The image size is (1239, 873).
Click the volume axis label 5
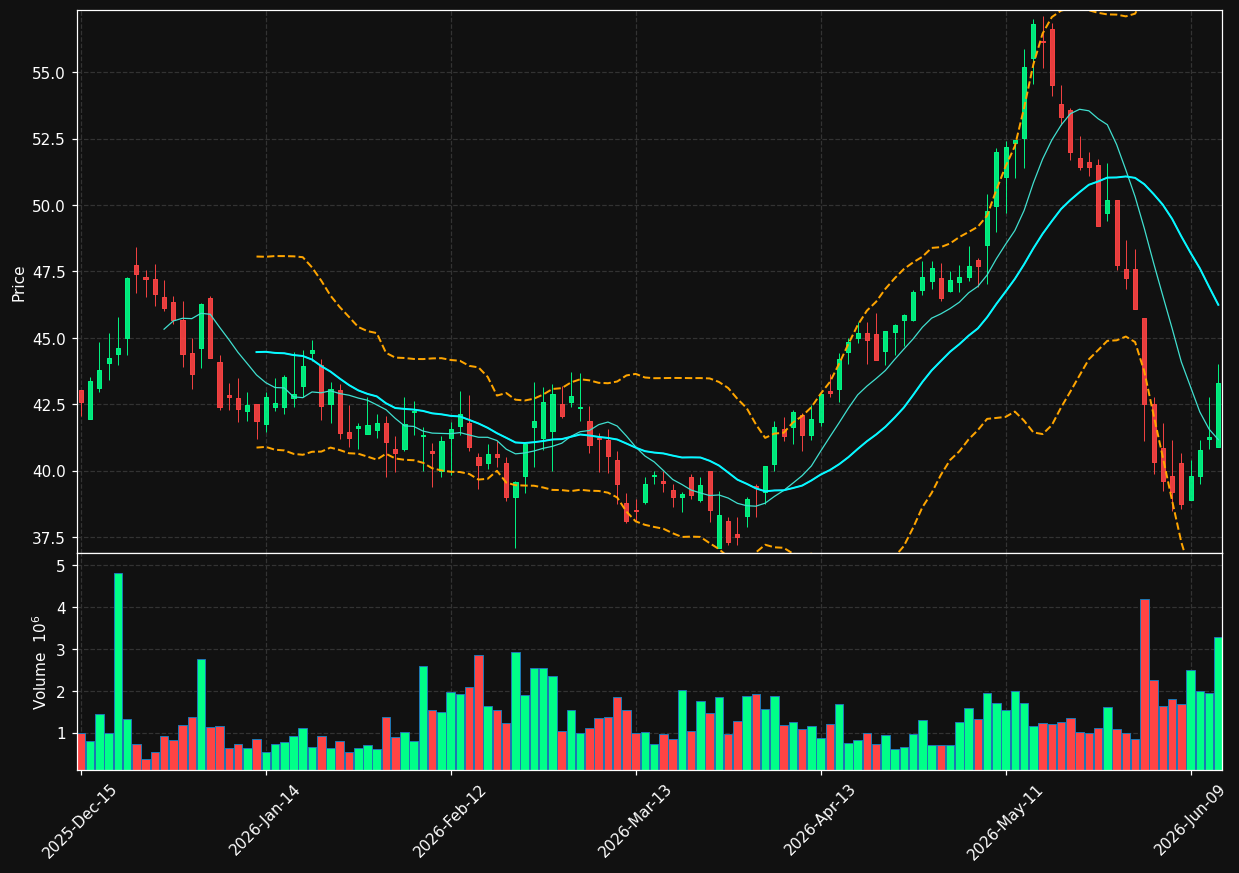click(63, 566)
